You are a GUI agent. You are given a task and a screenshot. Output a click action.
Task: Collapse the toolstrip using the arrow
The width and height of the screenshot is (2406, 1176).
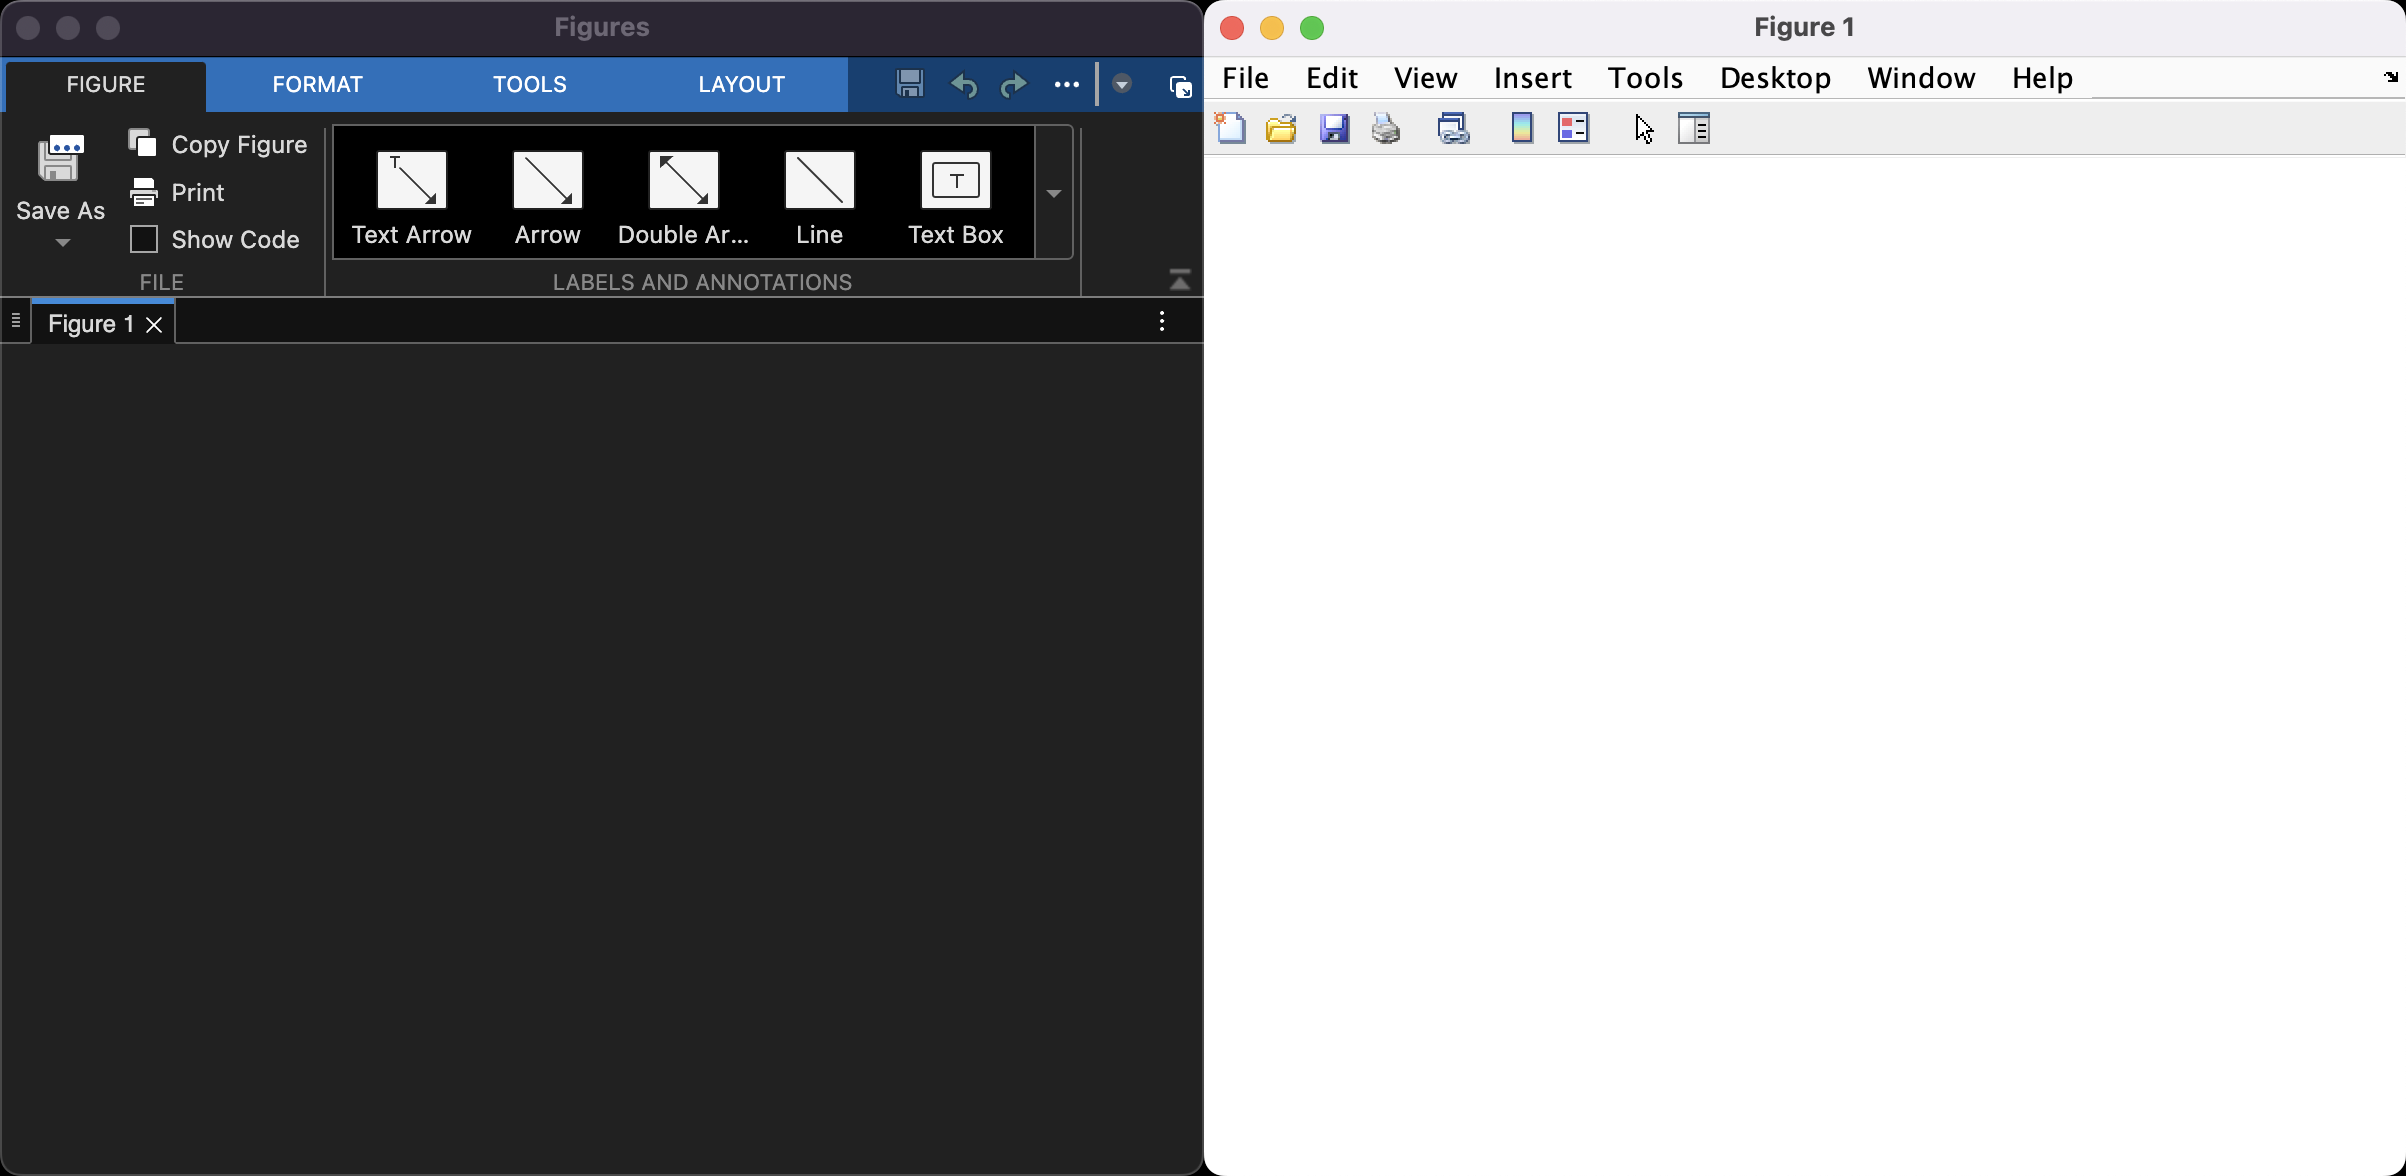[x=1180, y=281]
